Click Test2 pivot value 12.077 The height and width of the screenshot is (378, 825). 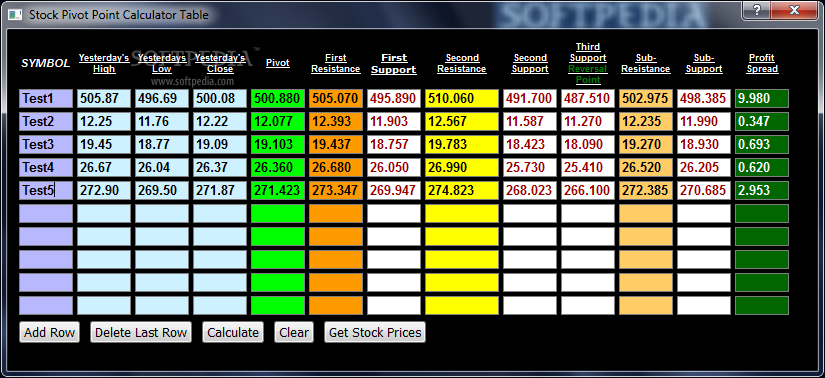278,122
